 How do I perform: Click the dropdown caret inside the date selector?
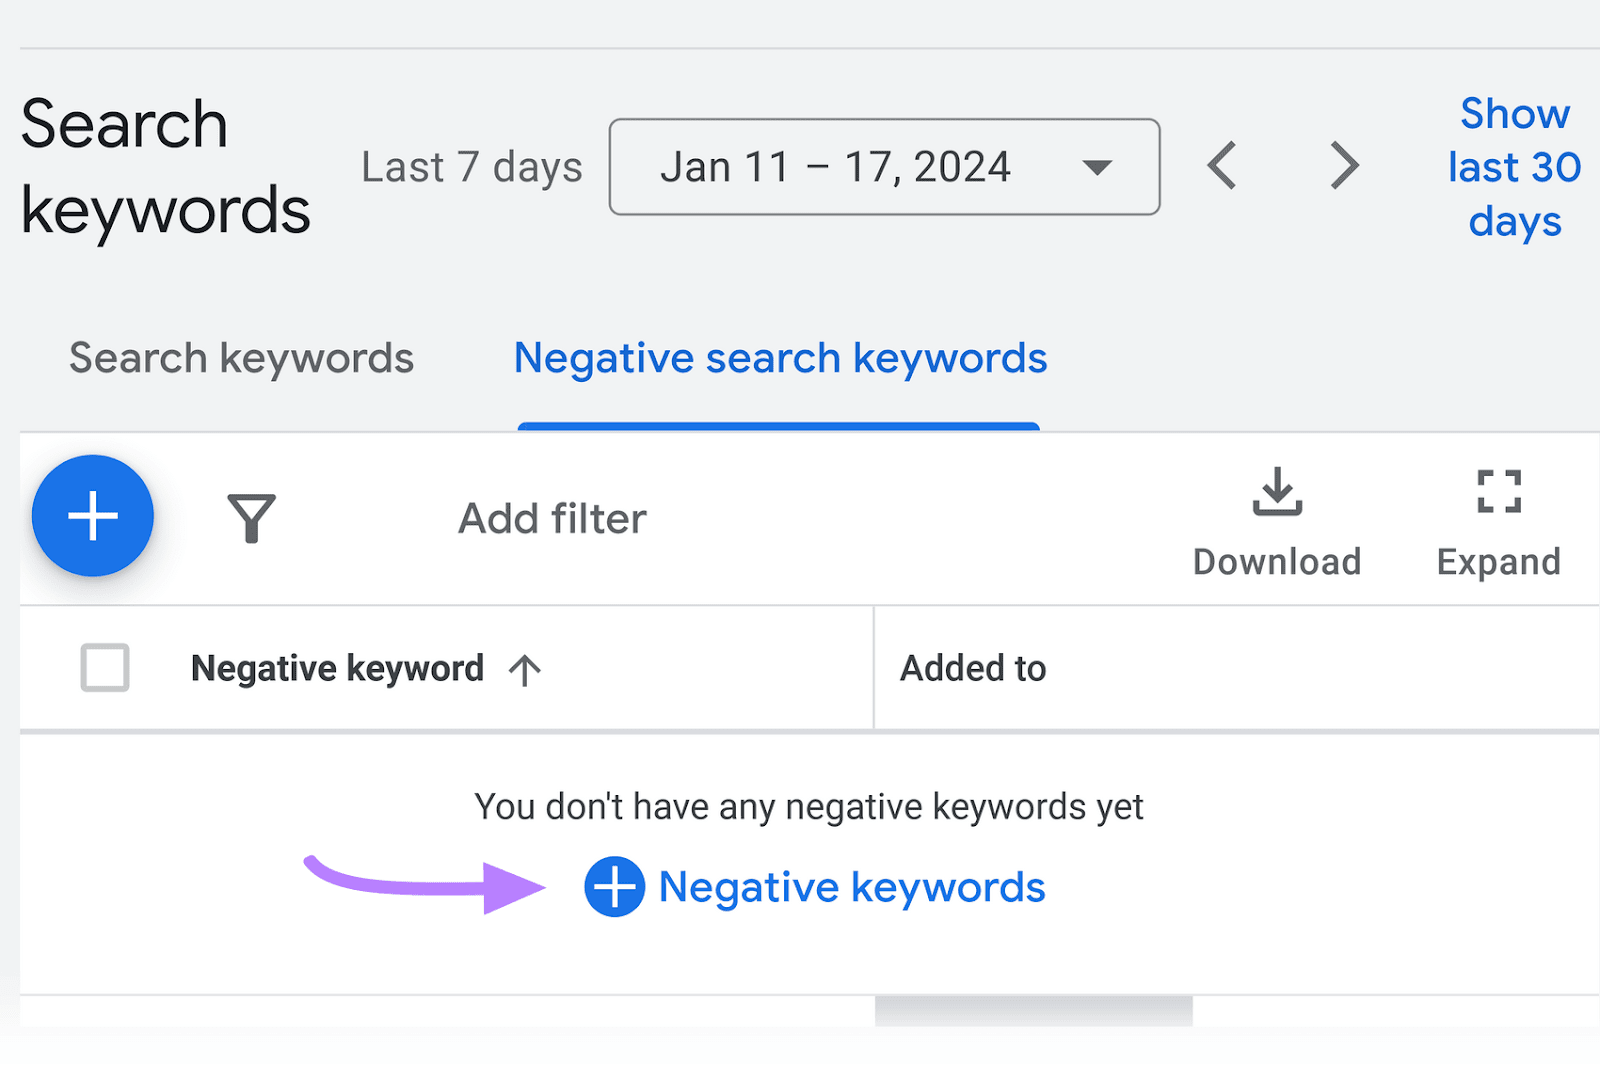click(x=1097, y=167)
